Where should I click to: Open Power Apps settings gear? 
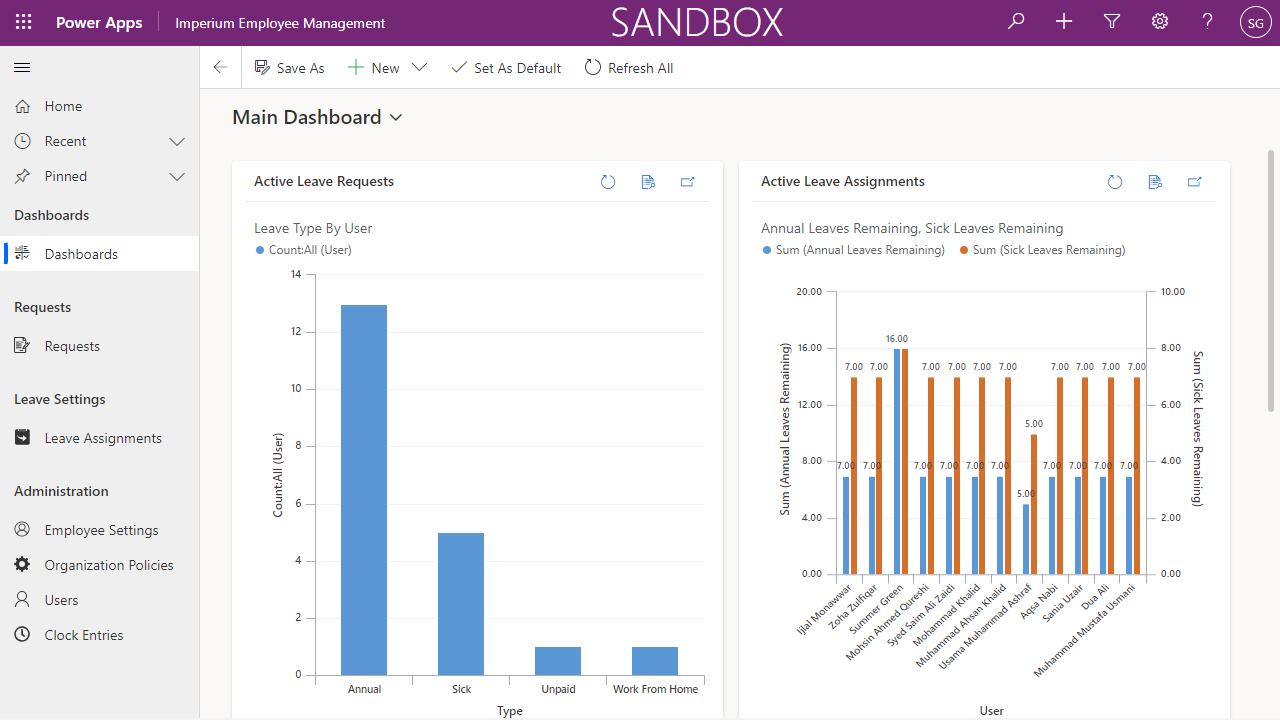coord(1159,21)
